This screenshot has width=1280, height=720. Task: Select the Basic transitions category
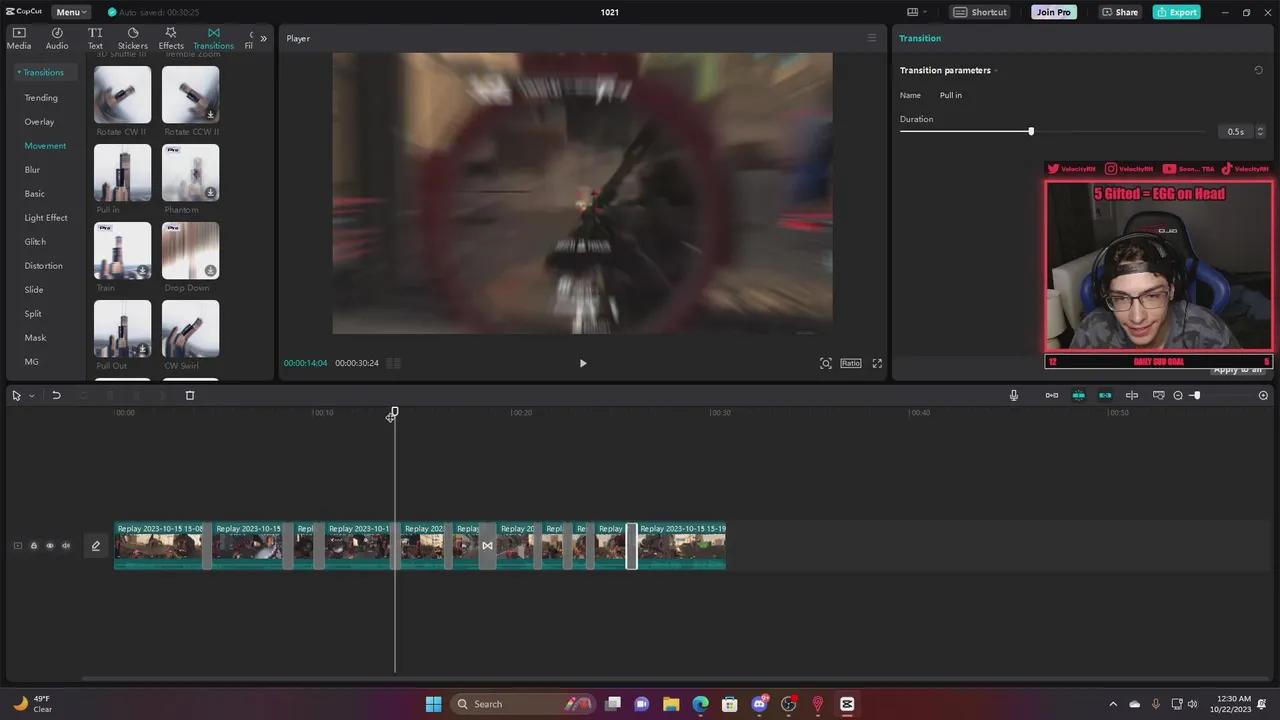tap(35, 194)
